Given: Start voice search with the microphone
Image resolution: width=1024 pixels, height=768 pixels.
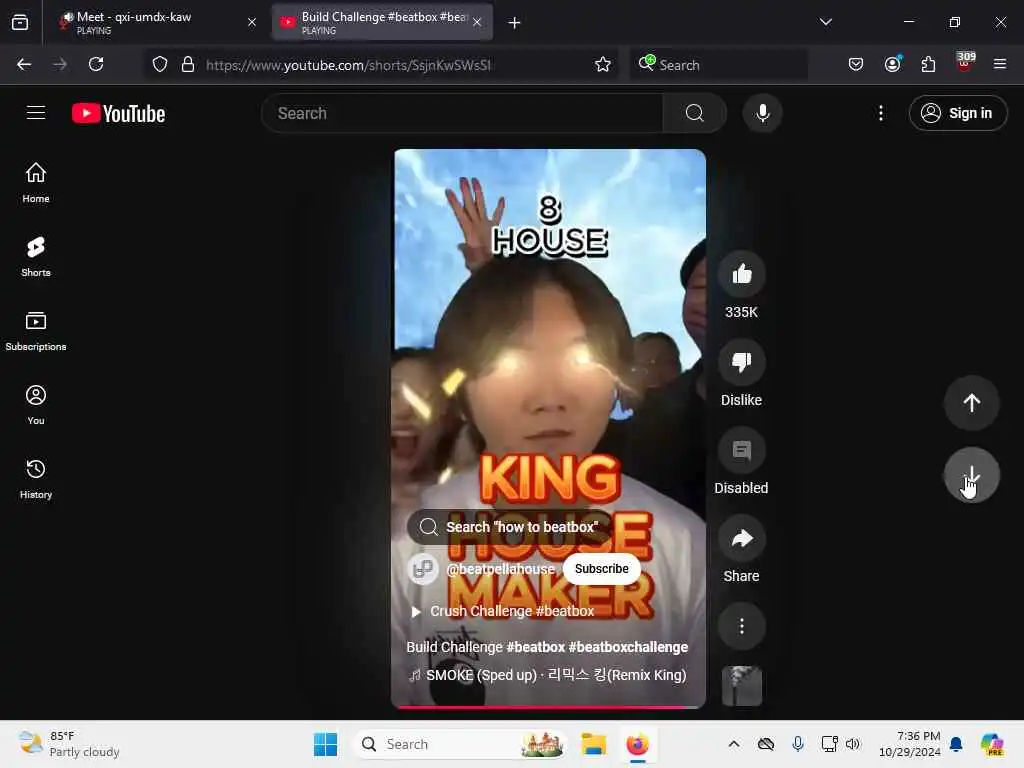Looking at the screenshot, I should (x=762, y=113).
